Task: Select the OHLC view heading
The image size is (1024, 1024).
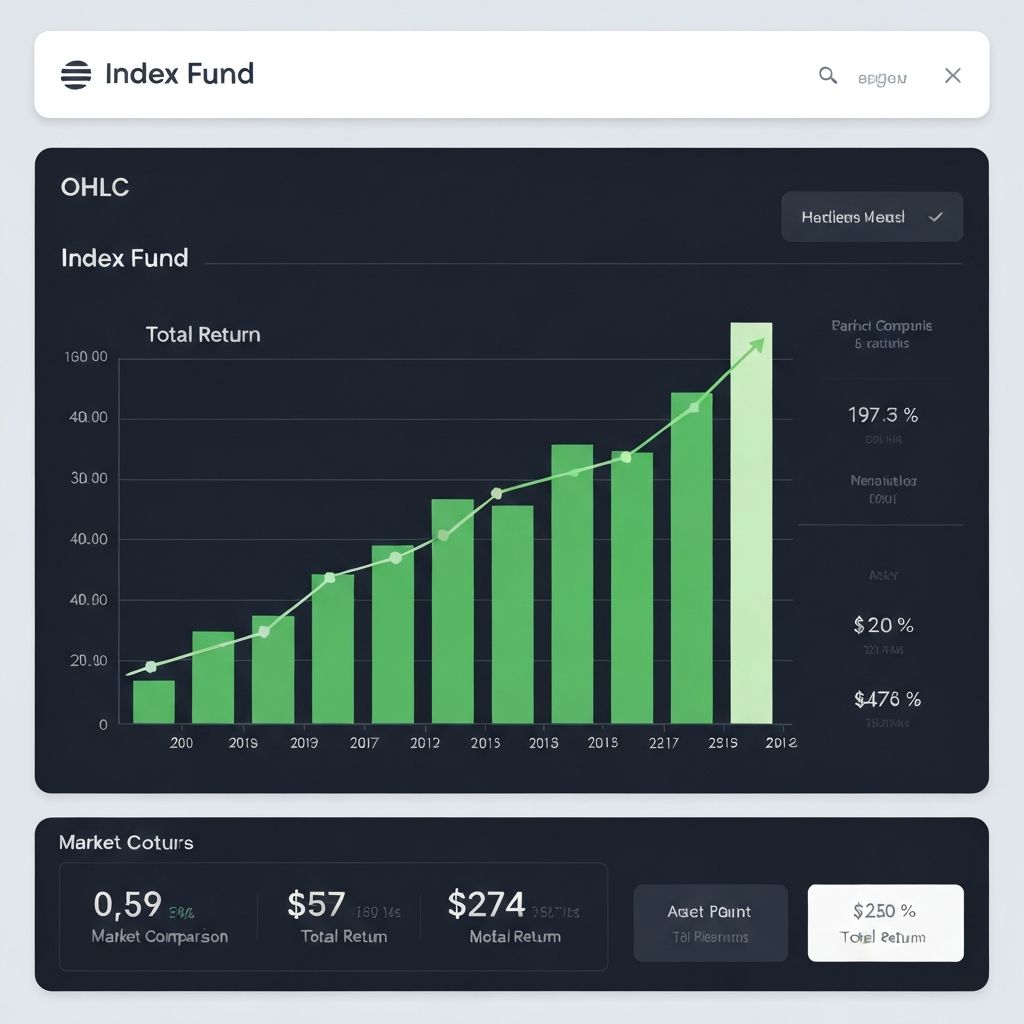Action: coord(94,187)
